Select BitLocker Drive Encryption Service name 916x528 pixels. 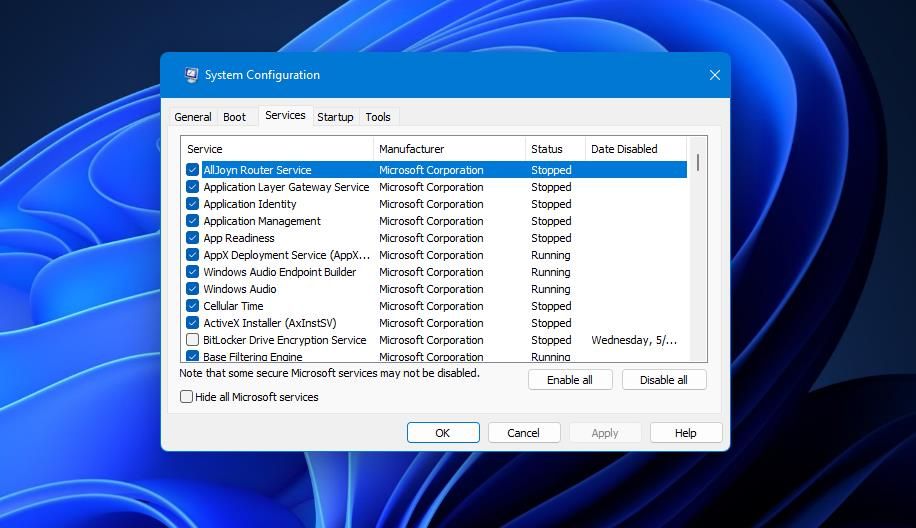pos(284,339)
